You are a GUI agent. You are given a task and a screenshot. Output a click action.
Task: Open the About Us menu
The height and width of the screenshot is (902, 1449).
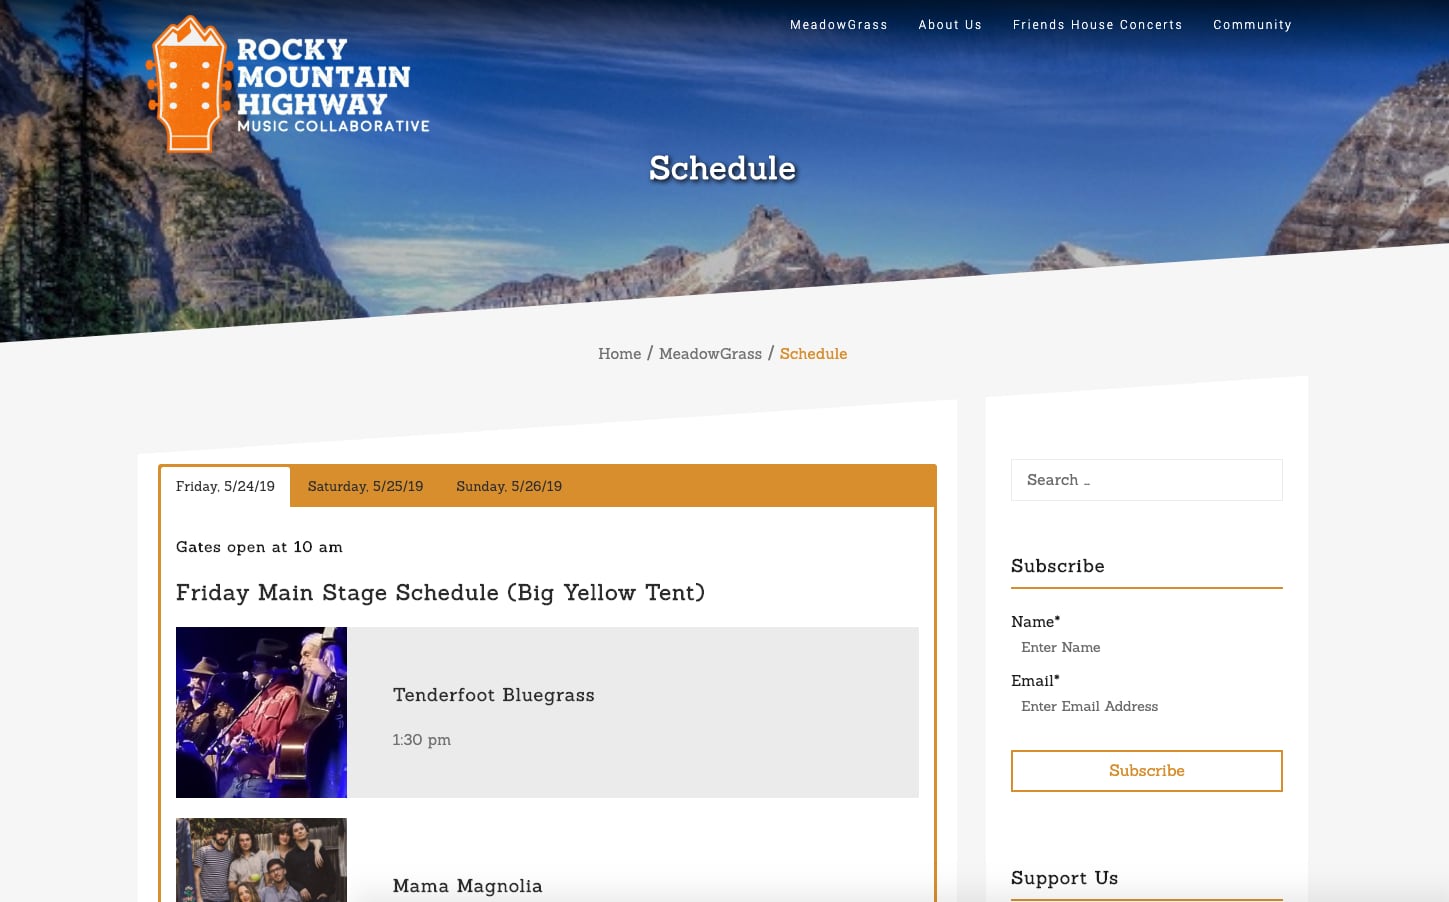click(x=950, y=25)
